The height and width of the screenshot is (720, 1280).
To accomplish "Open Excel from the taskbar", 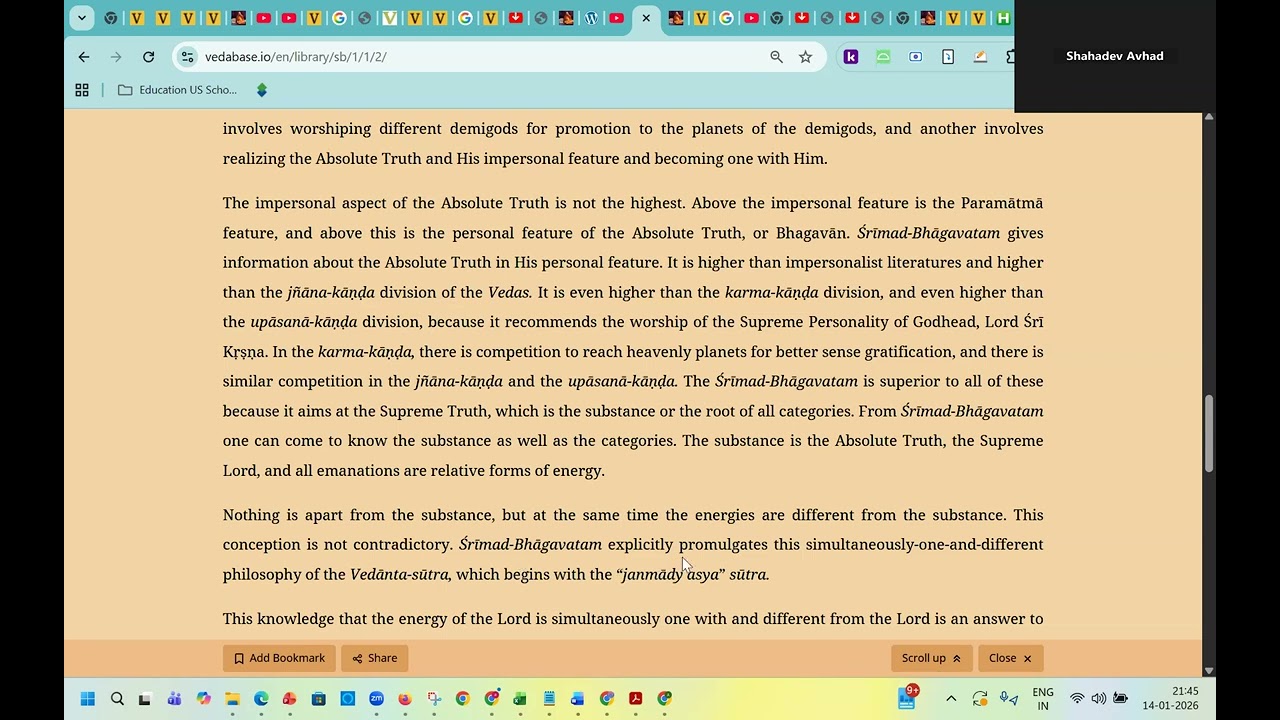I will (x=520, y=699).
